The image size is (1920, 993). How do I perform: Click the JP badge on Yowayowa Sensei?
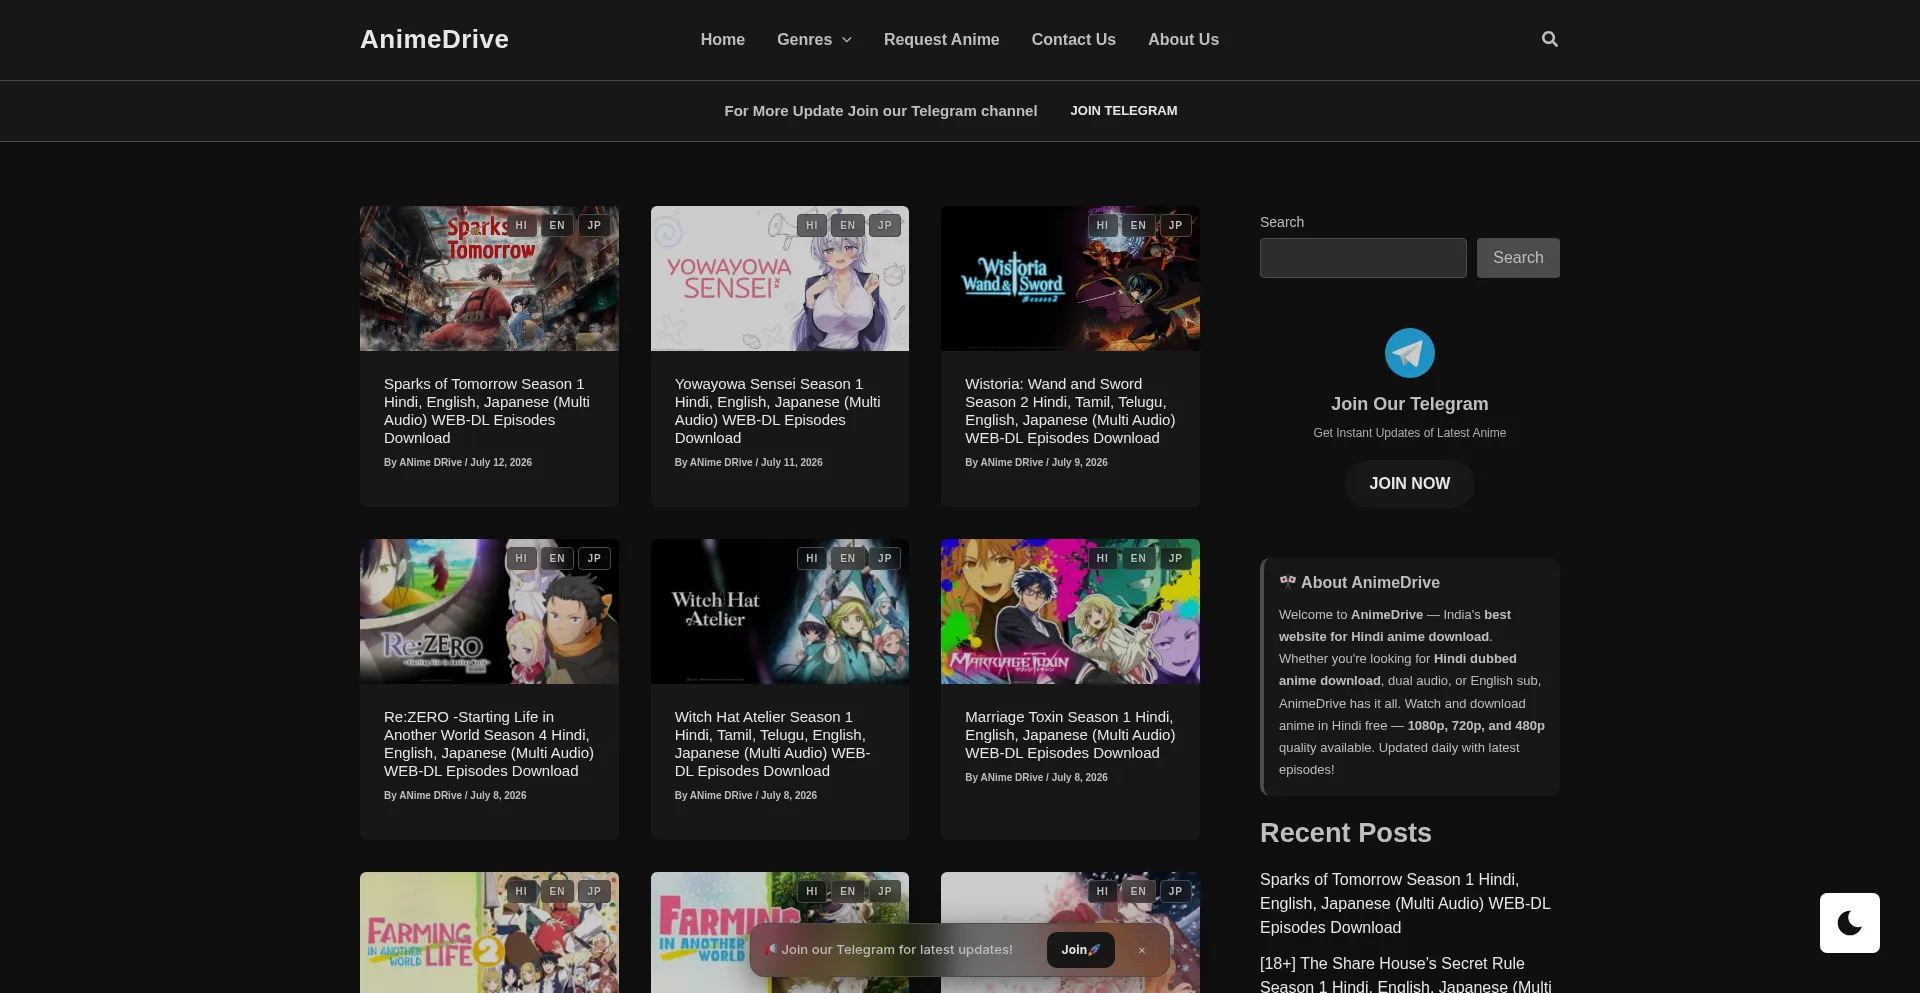[885, 225]
